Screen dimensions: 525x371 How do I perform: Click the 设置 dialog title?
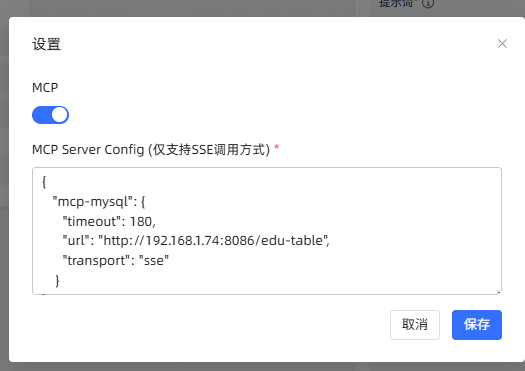pos(46,44)
